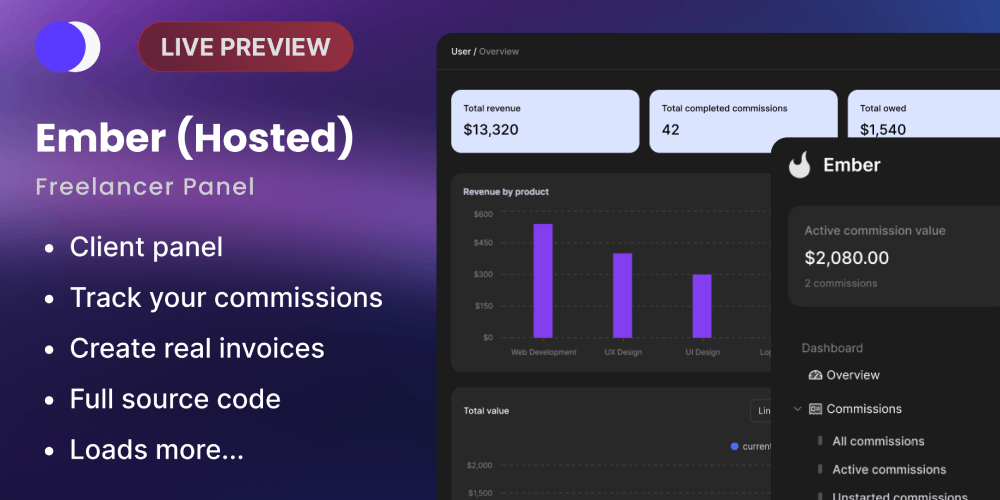Click the '$600' axis label
This screenshot has width=1000, height=500.
(x=483, y=214)
